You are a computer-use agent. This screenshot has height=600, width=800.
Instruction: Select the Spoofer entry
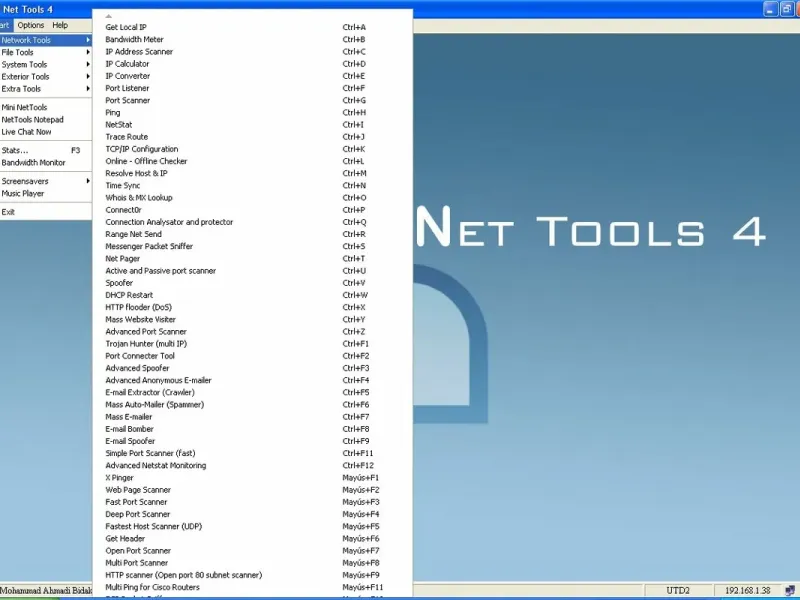tap(252, 283)
